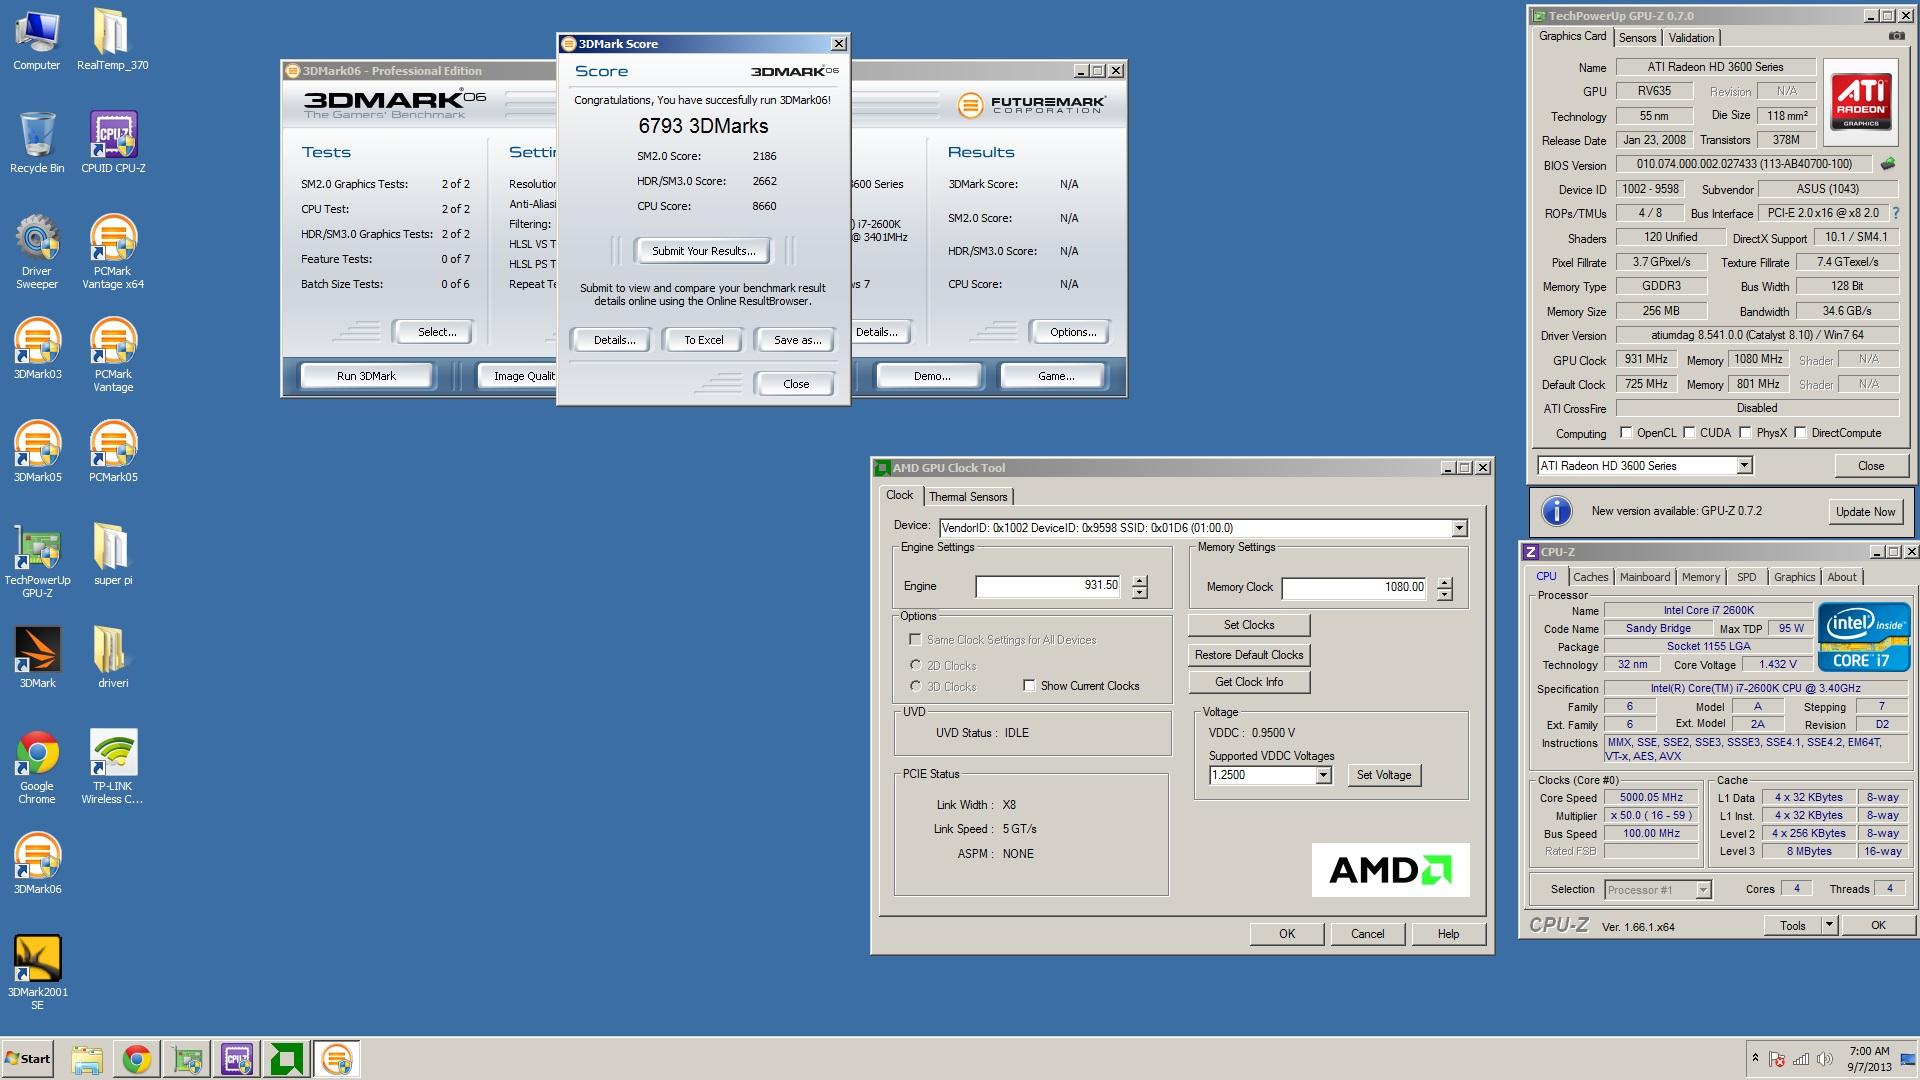Switch to Thermal Sensors tab

point(968,497)
